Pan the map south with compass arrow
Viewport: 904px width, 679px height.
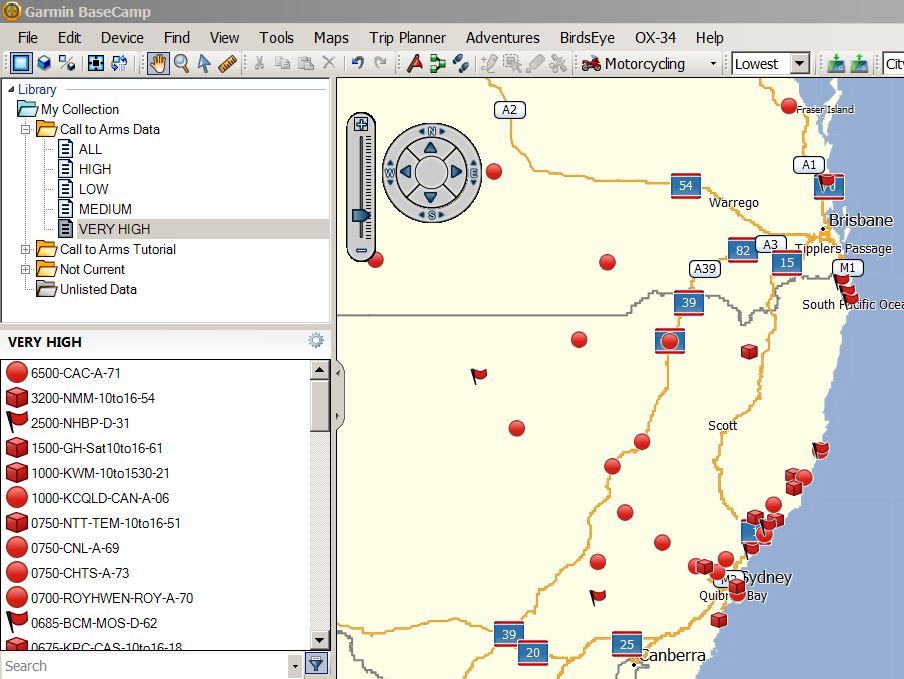pos(431,197)
